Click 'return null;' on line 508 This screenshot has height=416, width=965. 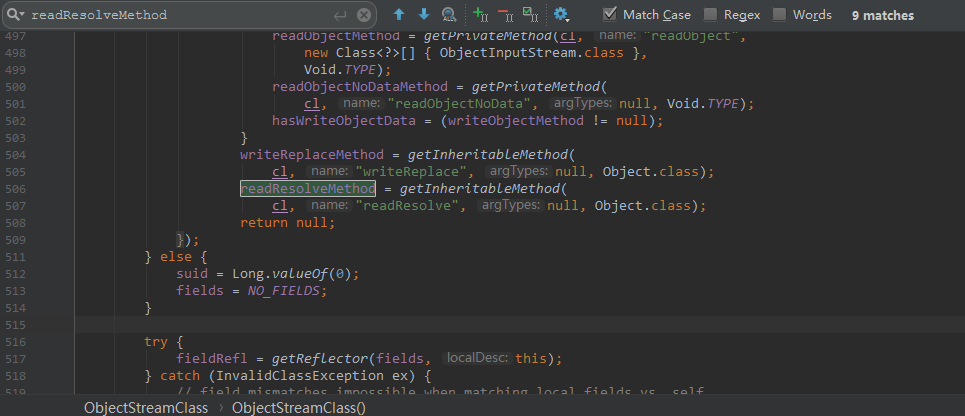point(287,223)
